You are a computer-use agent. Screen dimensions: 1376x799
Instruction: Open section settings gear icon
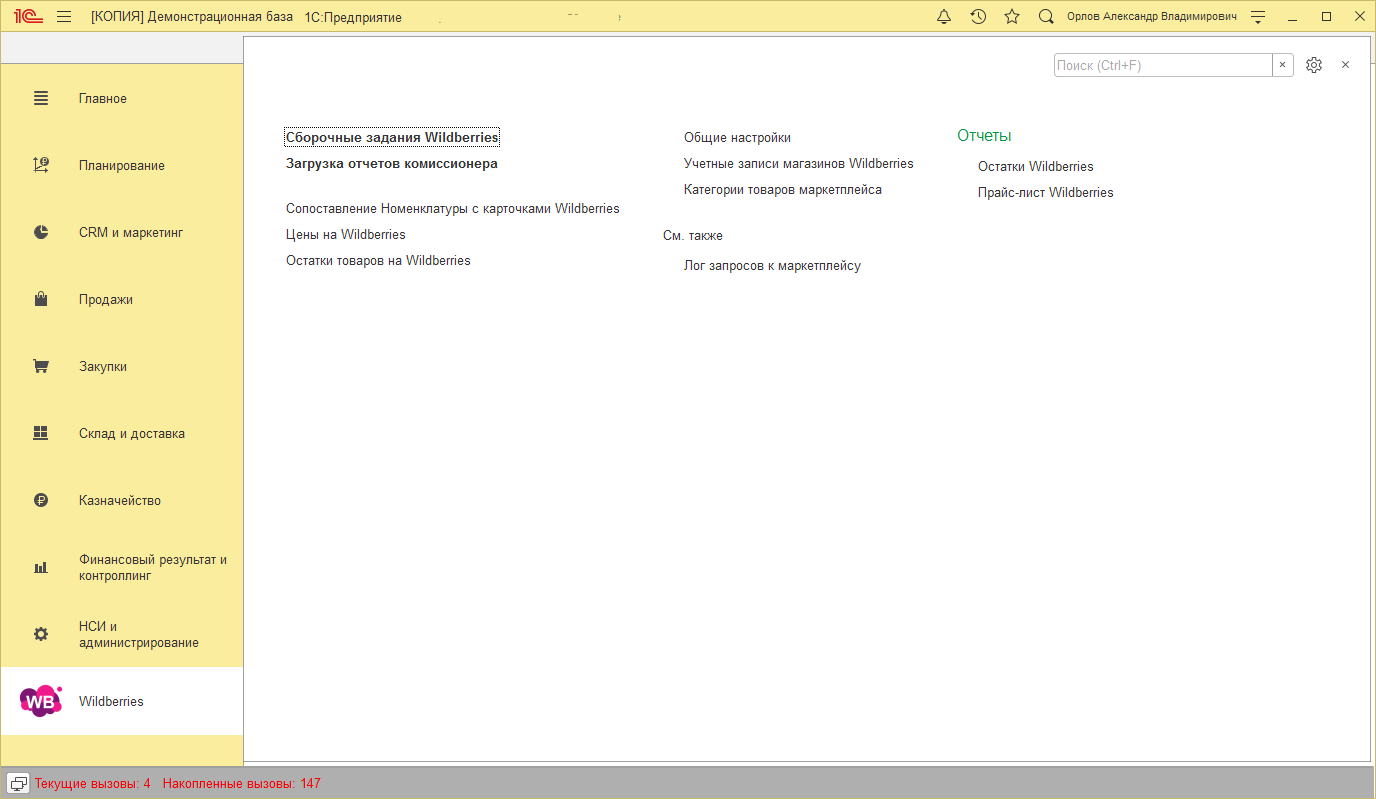[1314, 65]
